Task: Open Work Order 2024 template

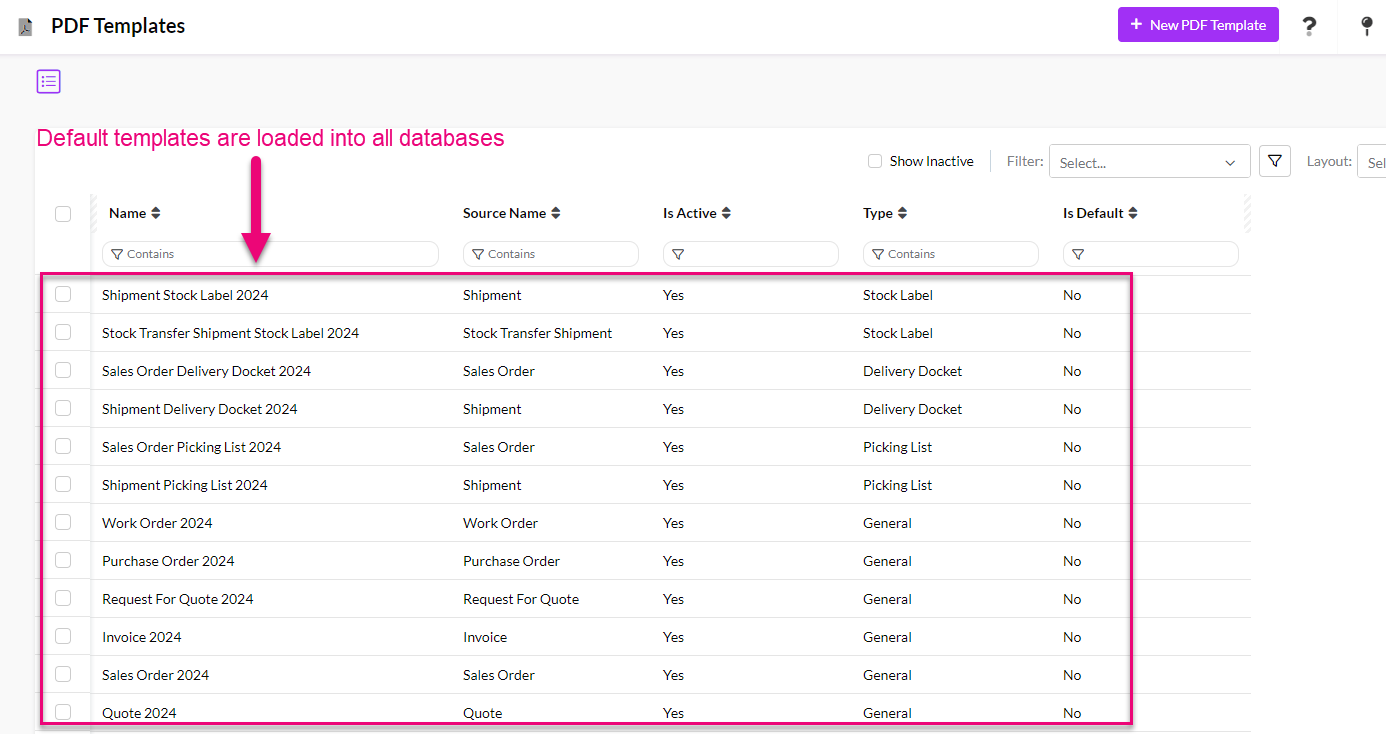Action: (x=157, y=523)
